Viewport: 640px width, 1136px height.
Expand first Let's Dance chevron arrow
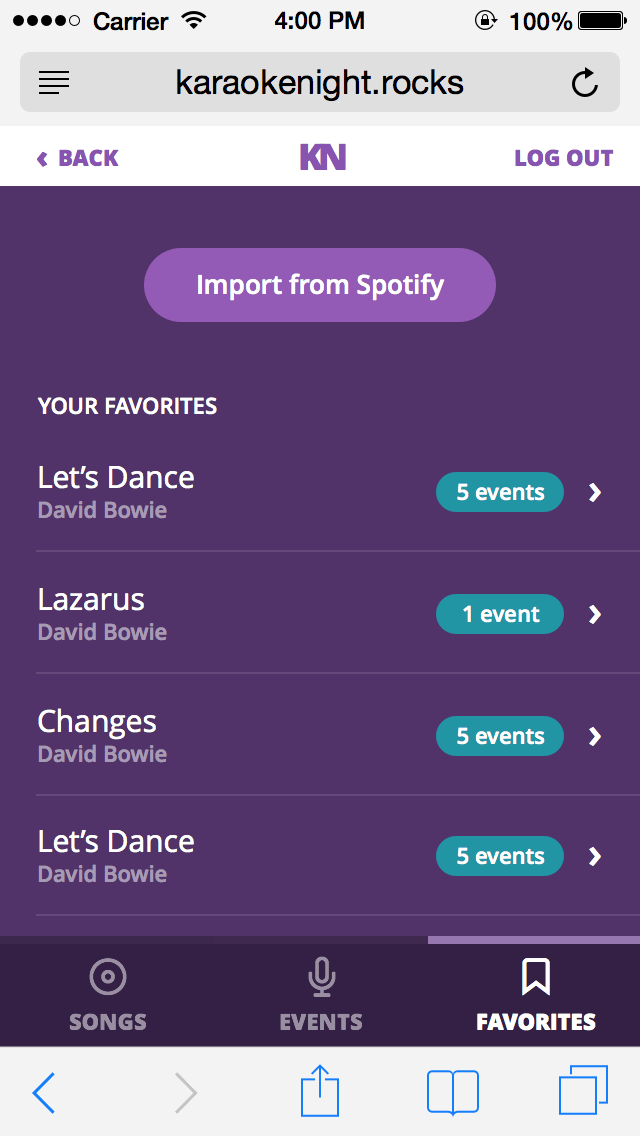pyautogui.click(x=595, y=492)
